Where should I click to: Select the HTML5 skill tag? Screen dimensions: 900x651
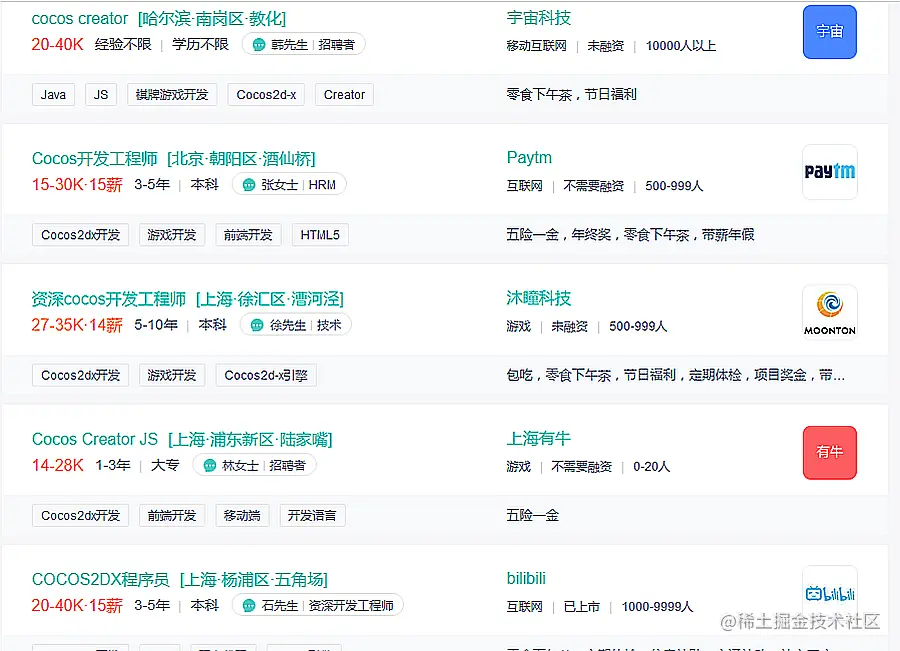[x=320, y=235]
